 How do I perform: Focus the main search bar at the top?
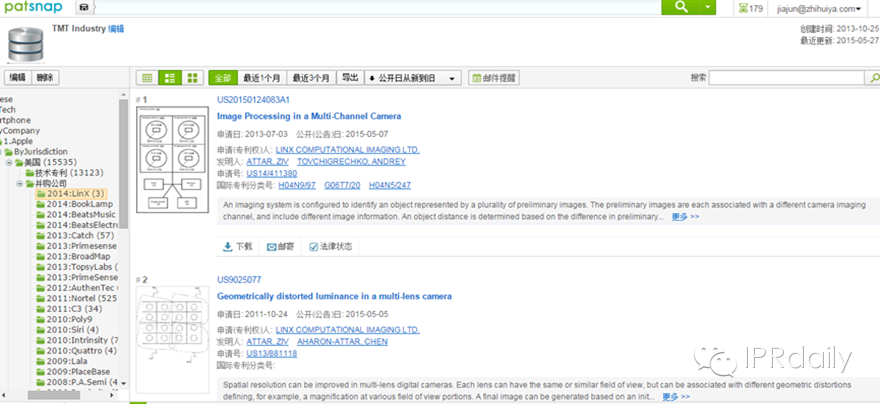378,7
